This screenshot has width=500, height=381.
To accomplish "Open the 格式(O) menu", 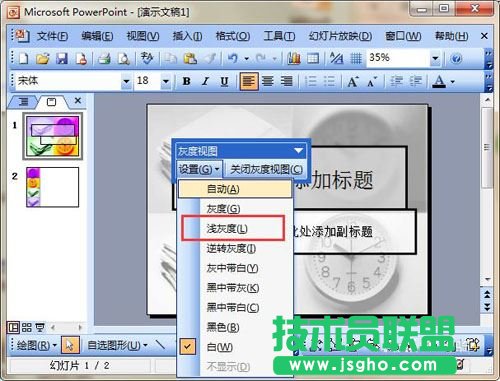I will 233,36.
